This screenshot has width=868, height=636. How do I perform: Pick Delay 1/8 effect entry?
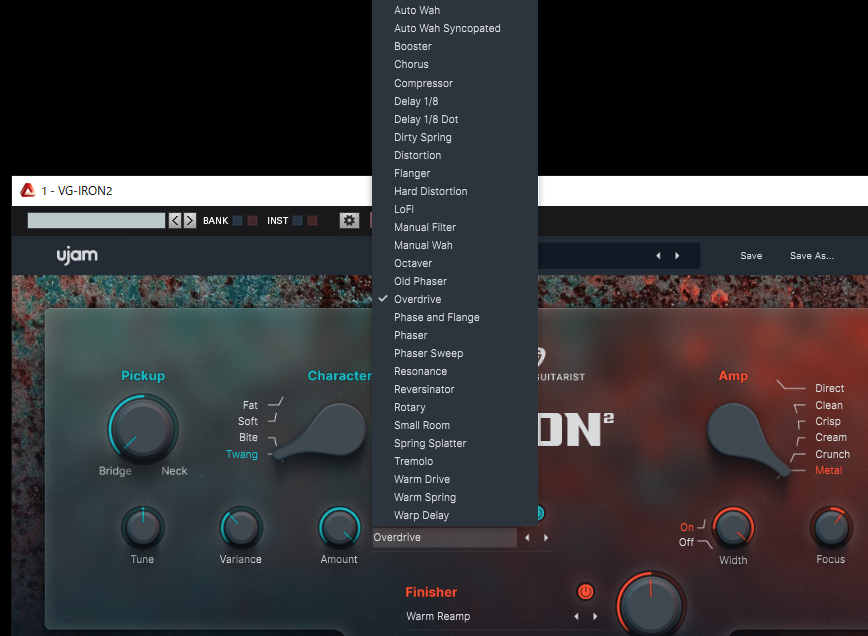454,101
